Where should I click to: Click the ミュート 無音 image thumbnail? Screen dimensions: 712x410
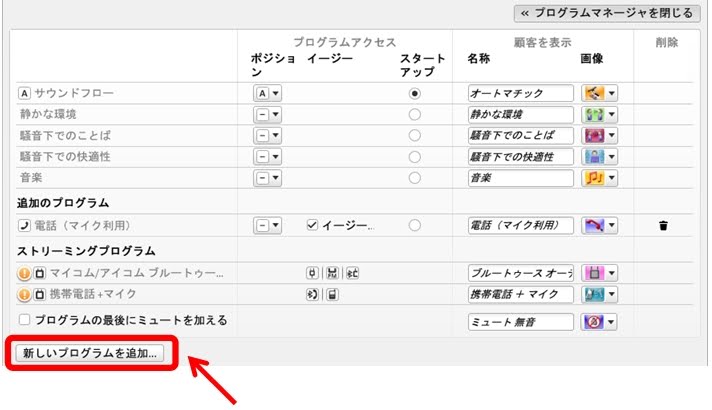594,322
